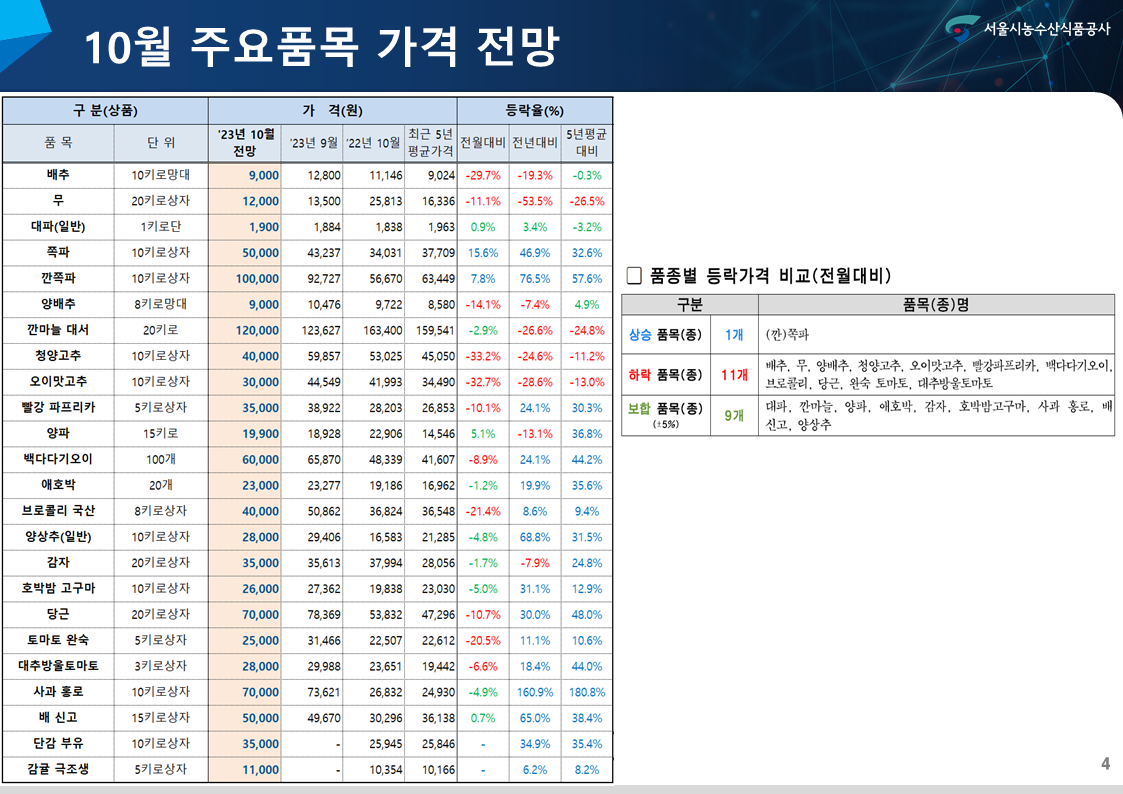Click the 품목(종)명 column header
This screenshot has width=1123, height=794.
936,305
